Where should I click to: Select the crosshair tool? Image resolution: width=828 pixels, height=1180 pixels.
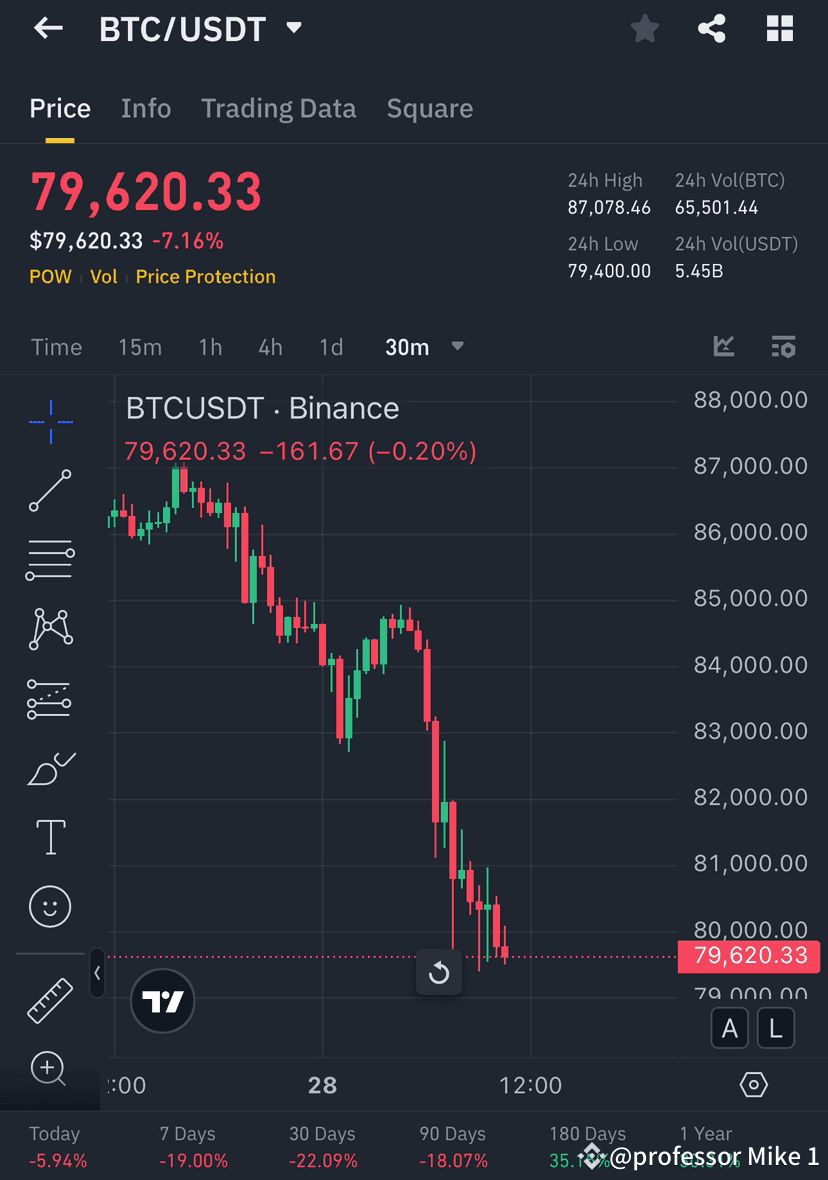coord(49,421)
